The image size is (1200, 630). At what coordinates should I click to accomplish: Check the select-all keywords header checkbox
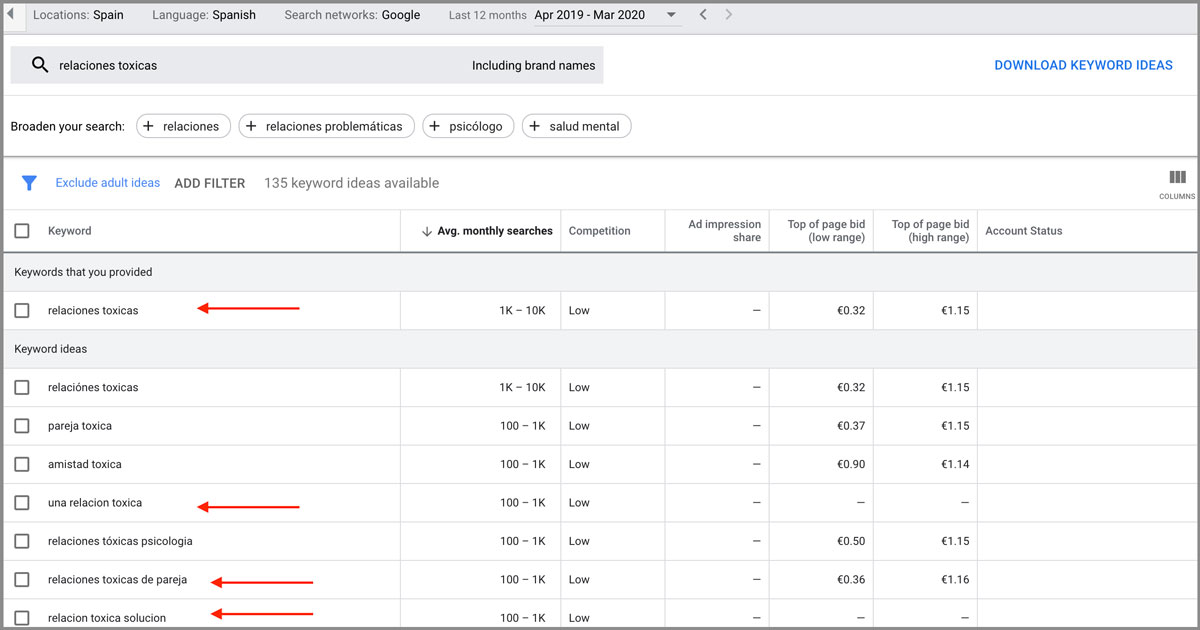22,231
